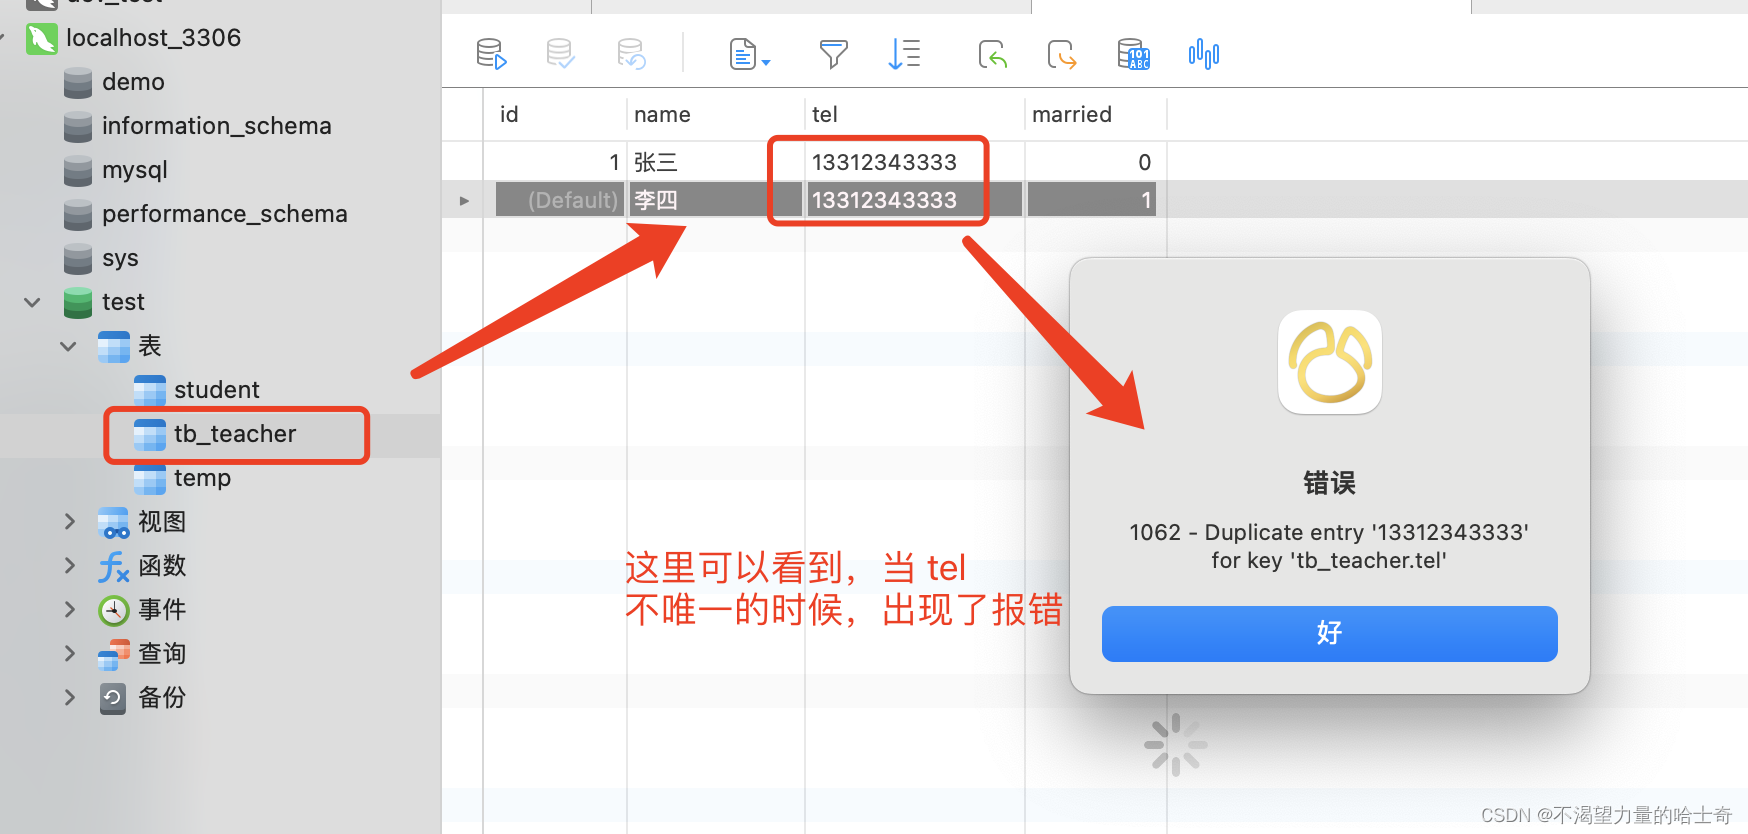Open the tb_teacher table
Screen dimensions: 1748x834
click(235, 434)
